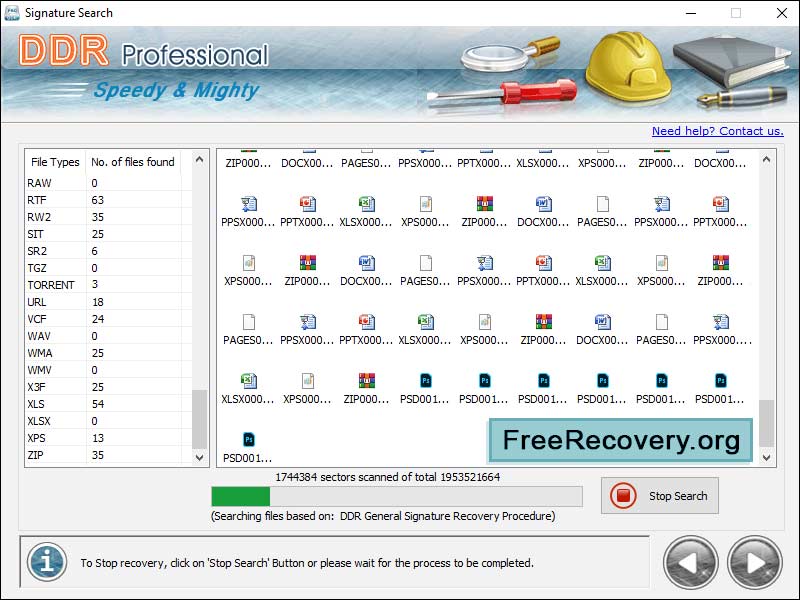Viewport: 800px width, 600px height.
Task: Select the ZIP file icon next to the first PSD
Action: click(x=366, y=381)
